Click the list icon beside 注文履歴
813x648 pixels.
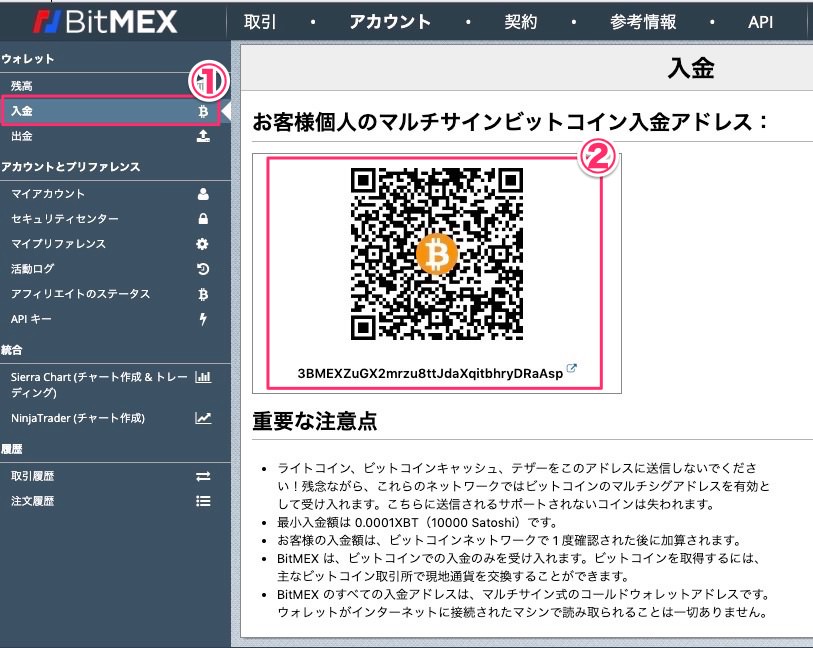click(x=203, y=501)
